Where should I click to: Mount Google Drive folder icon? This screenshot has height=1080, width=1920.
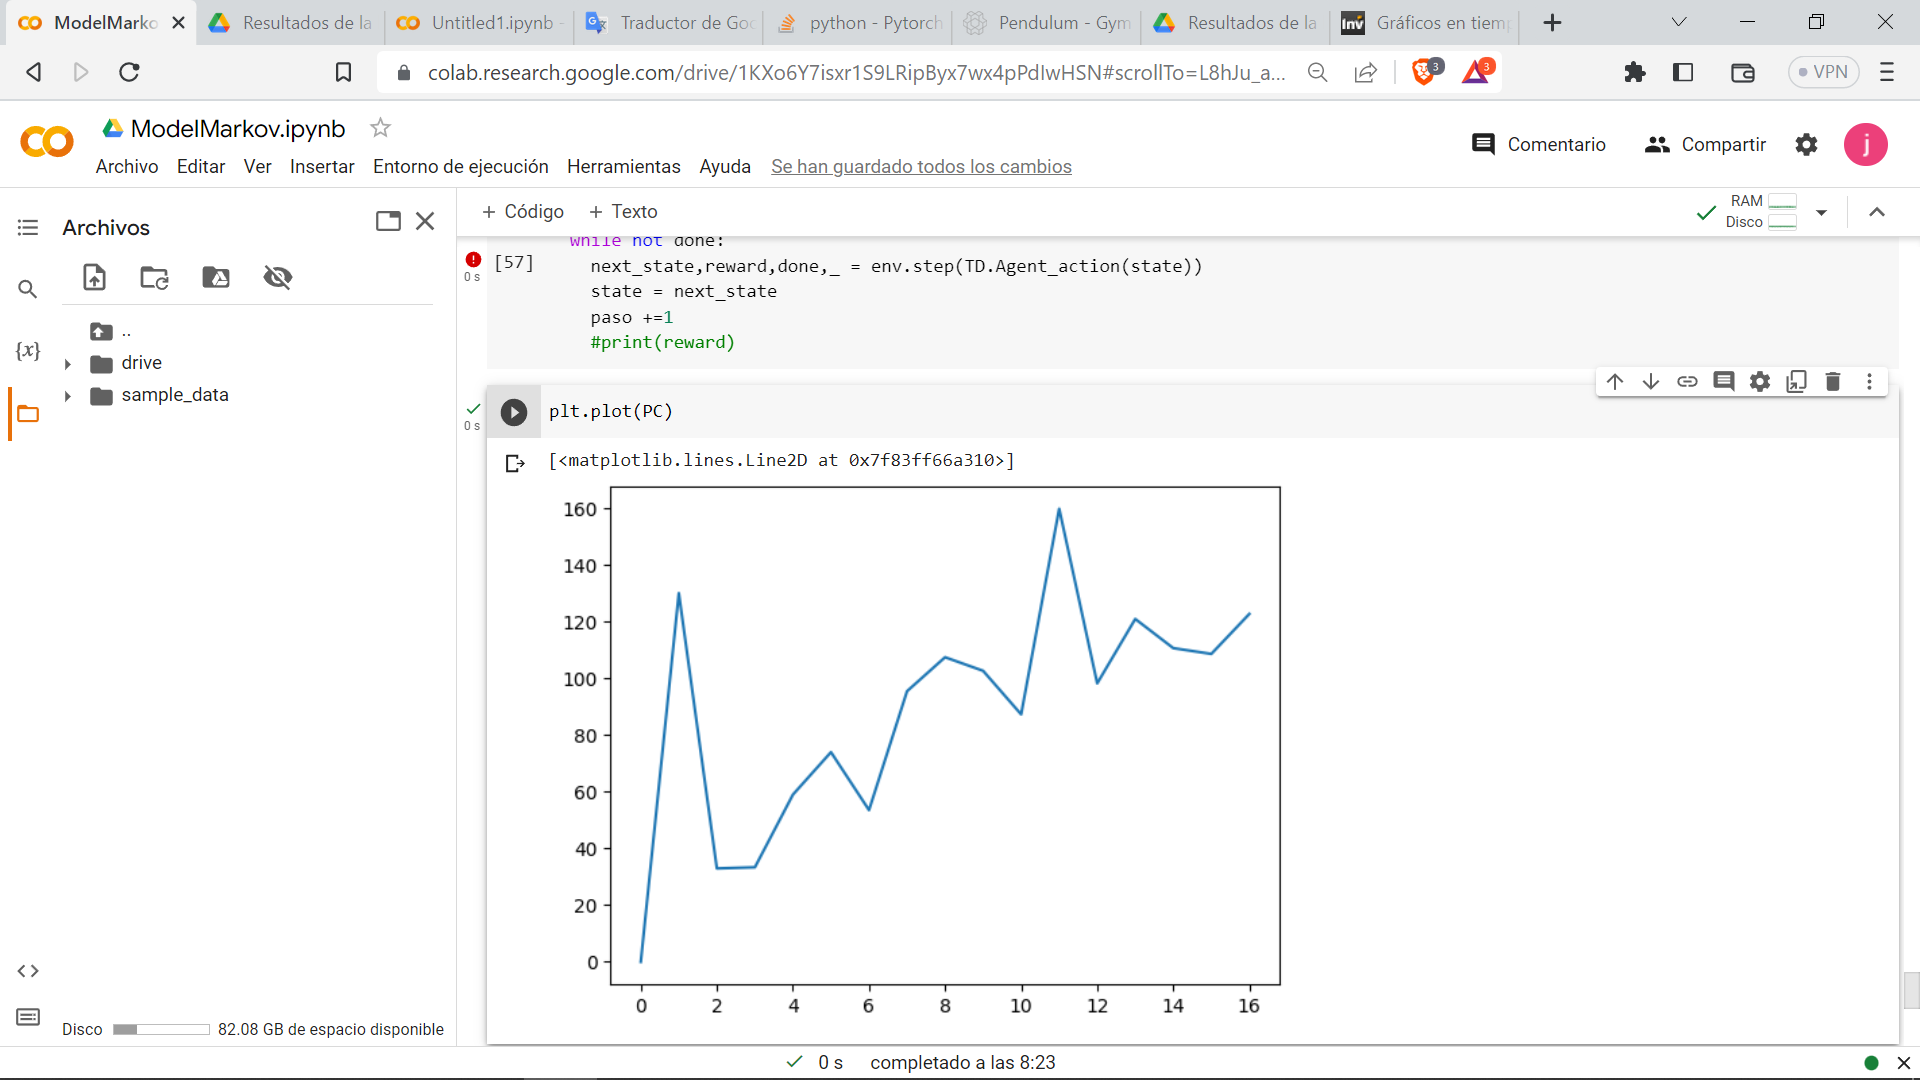click(x=216, y=277)
